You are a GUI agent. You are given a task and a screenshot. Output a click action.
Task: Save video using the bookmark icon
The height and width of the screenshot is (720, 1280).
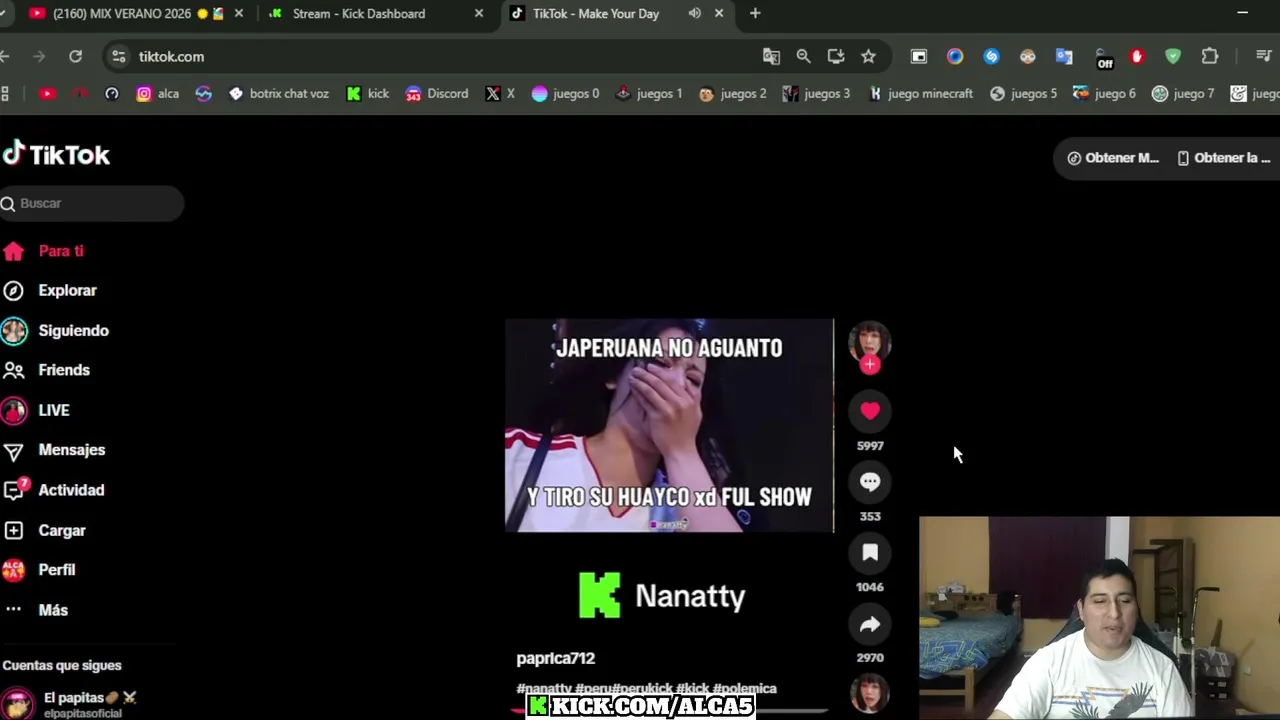coord(870,553)
